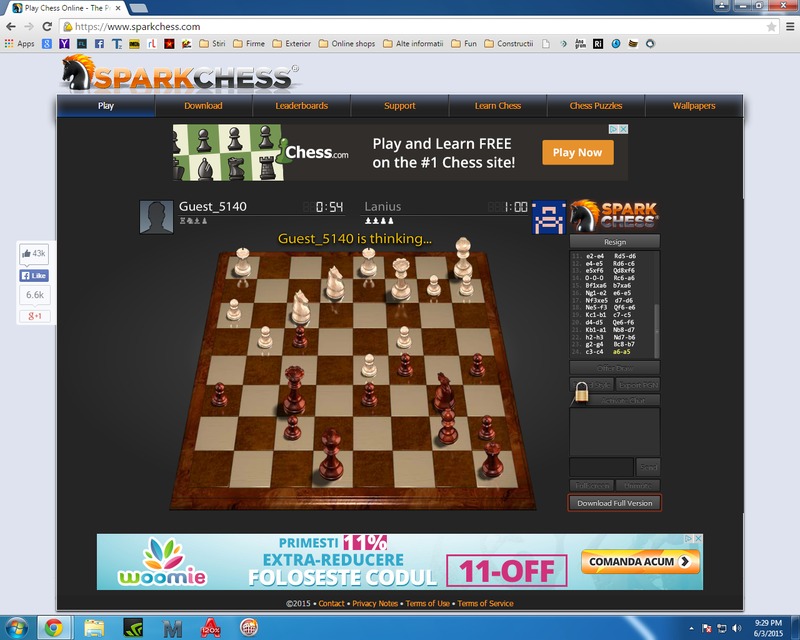Open the Support tab
800x640 pixels.
(399, 106)
